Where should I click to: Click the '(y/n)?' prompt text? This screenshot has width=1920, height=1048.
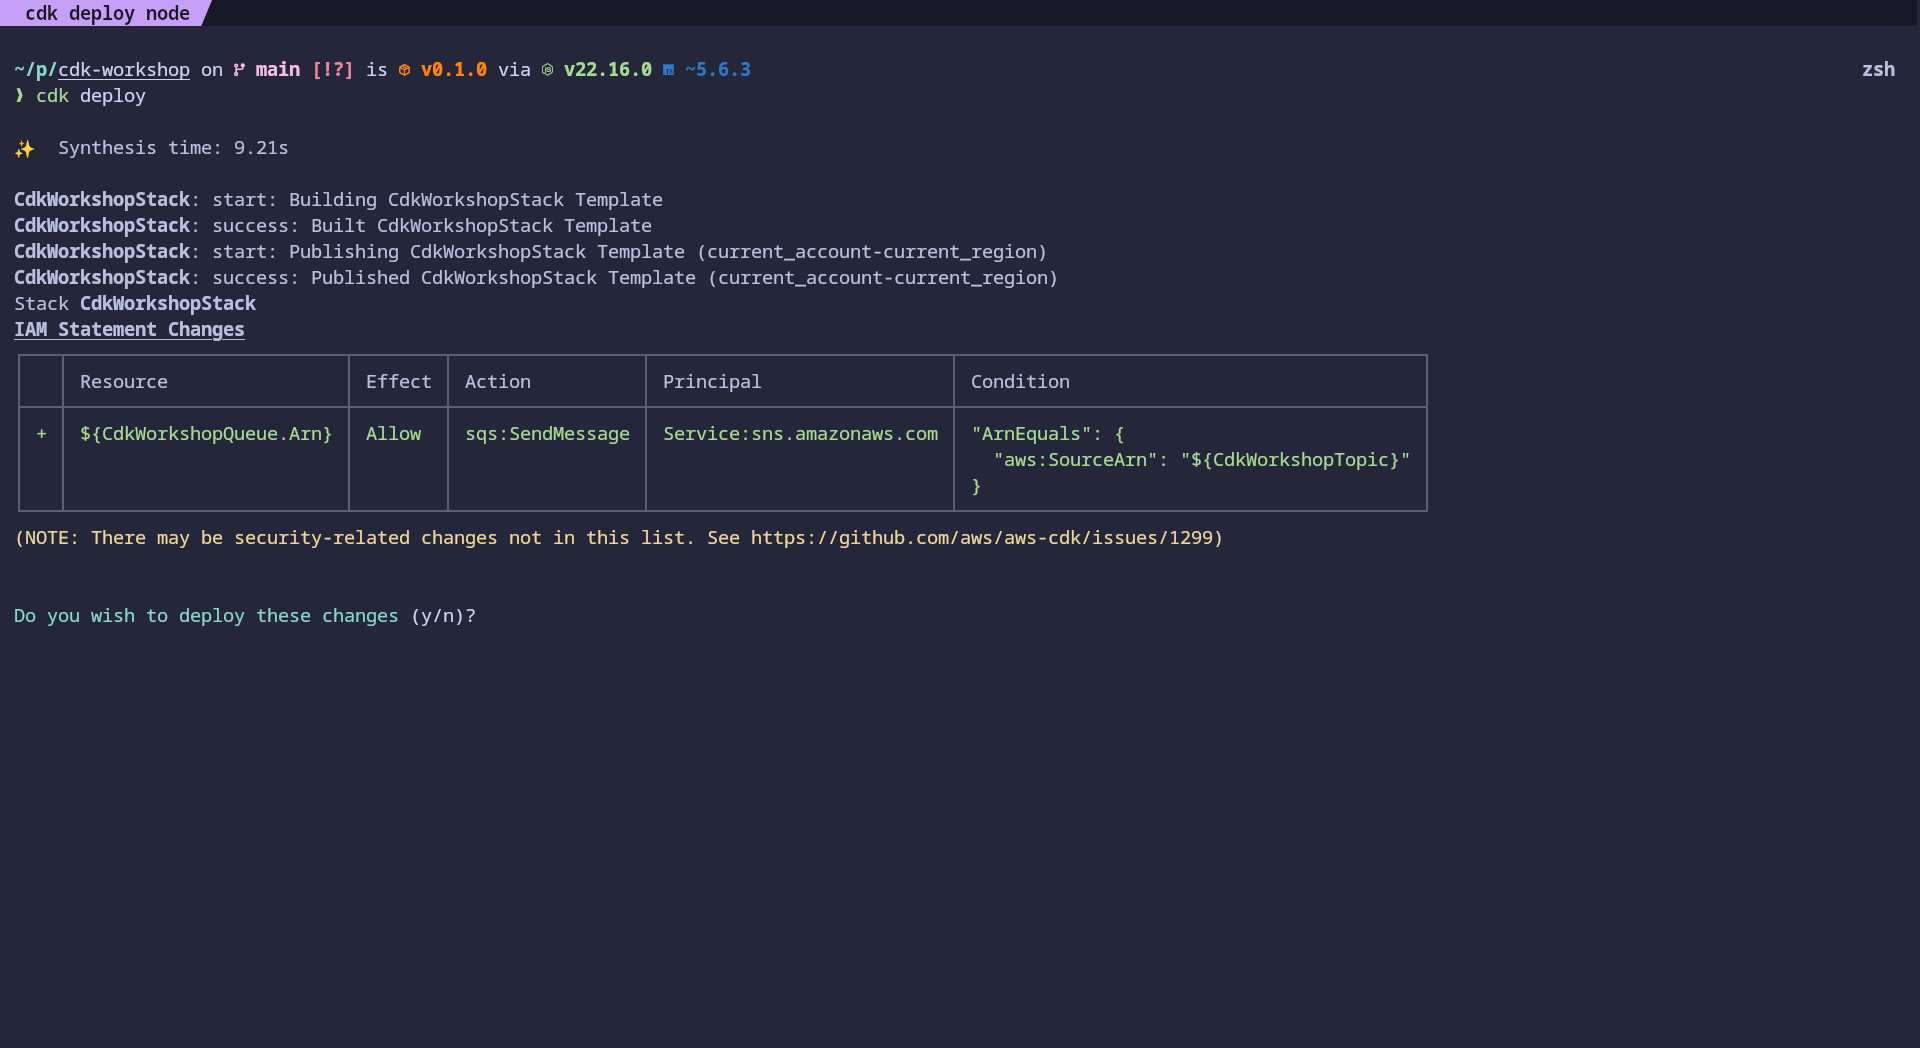[x=443, y=616]
